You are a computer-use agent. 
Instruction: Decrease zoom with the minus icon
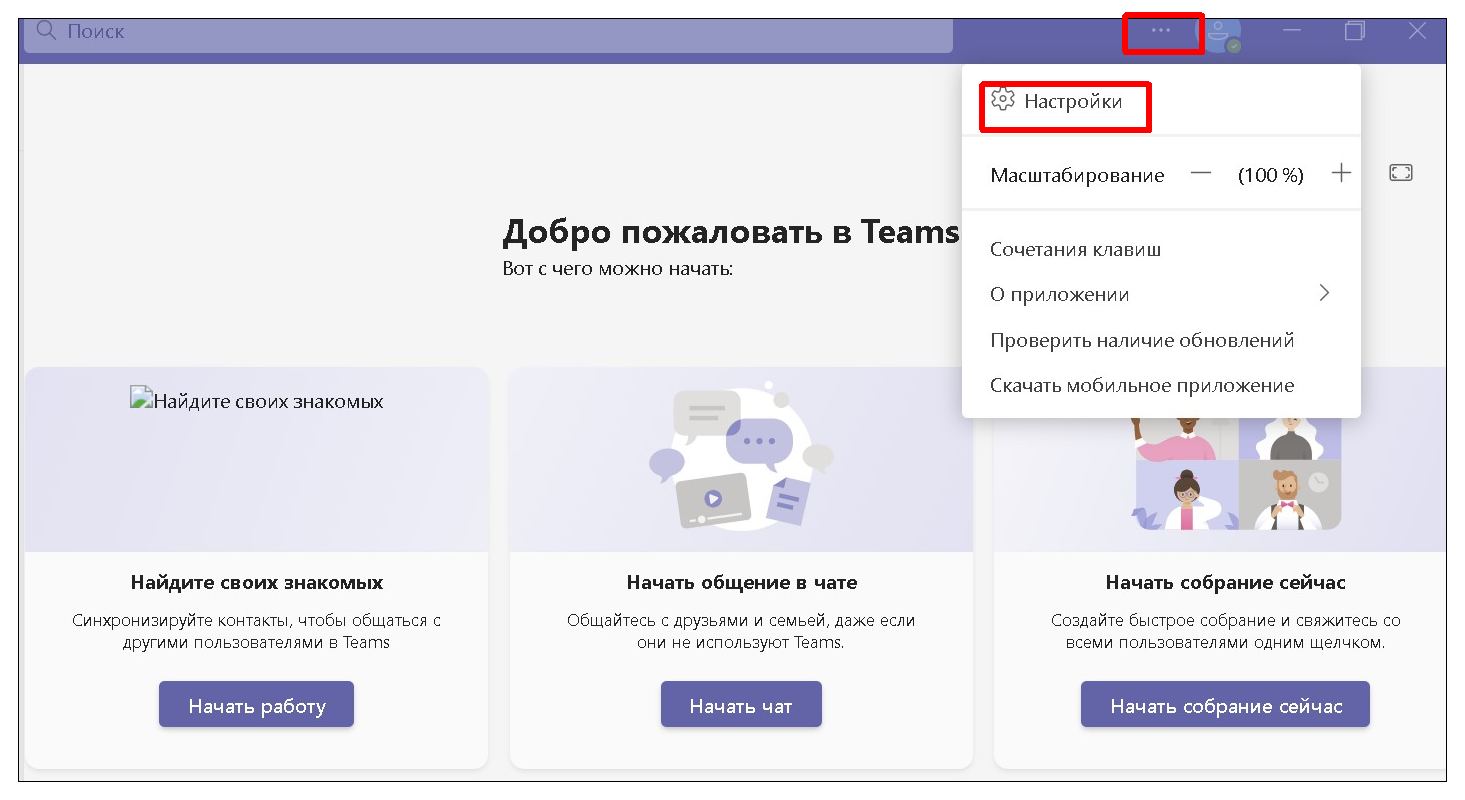(1201, 174)
